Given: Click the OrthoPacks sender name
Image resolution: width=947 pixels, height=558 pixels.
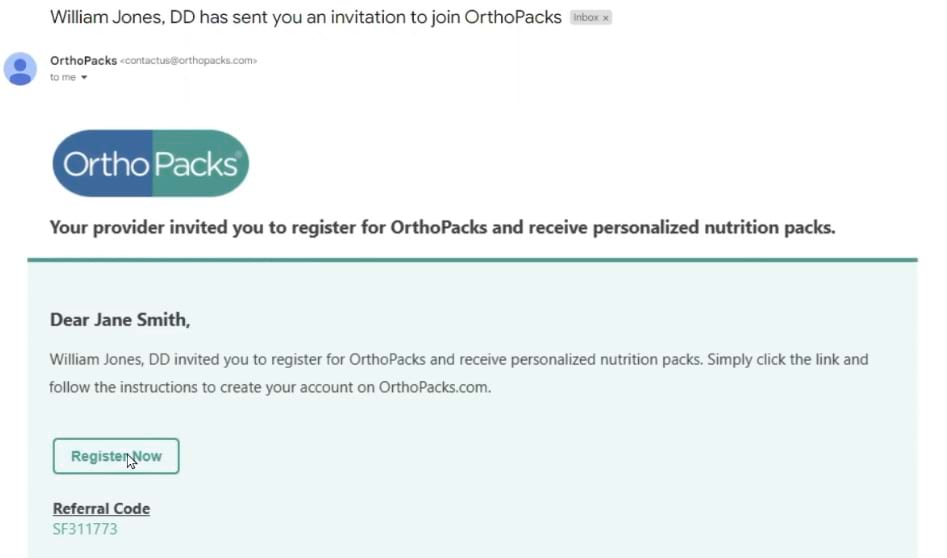Looking at the screenshot, I should [x=83, y=60].
